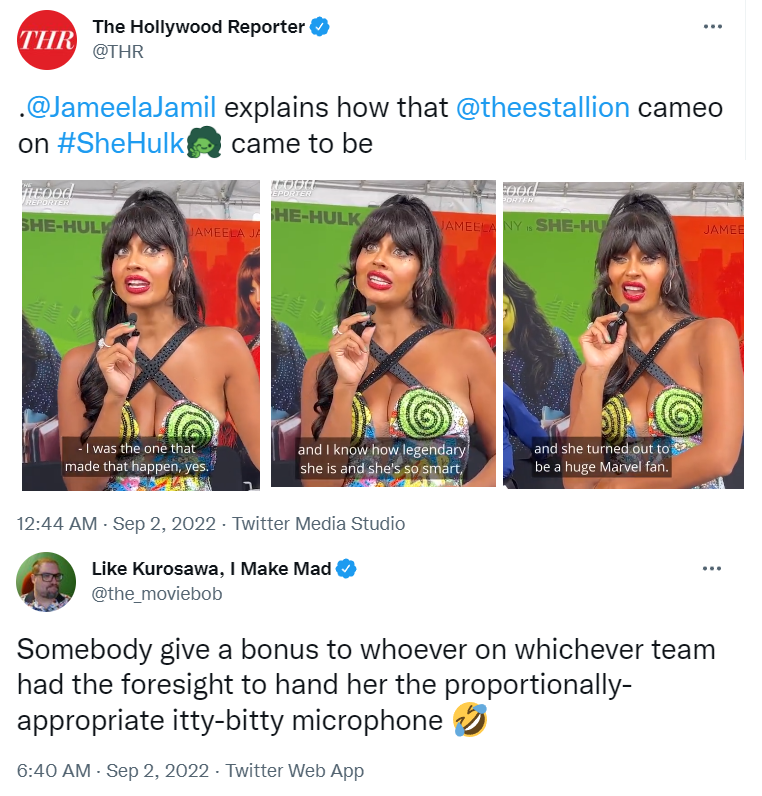Click the @THR handle
762x796 pixels.
pyautogui.click(x=118, y=52)
